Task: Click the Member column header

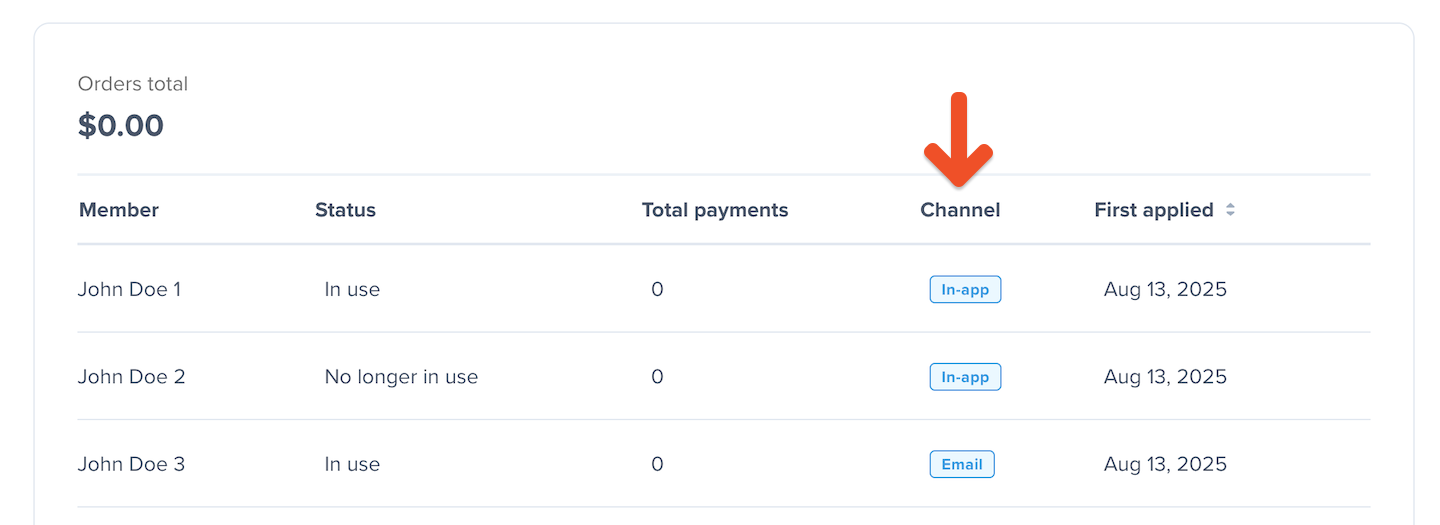Action: click(x=119, y=210)
